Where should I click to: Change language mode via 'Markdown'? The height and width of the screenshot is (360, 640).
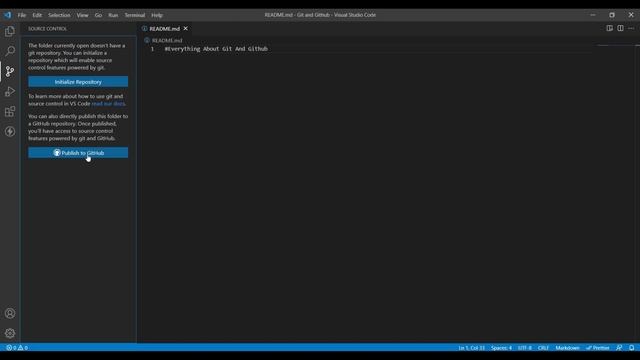pos(567,348)
